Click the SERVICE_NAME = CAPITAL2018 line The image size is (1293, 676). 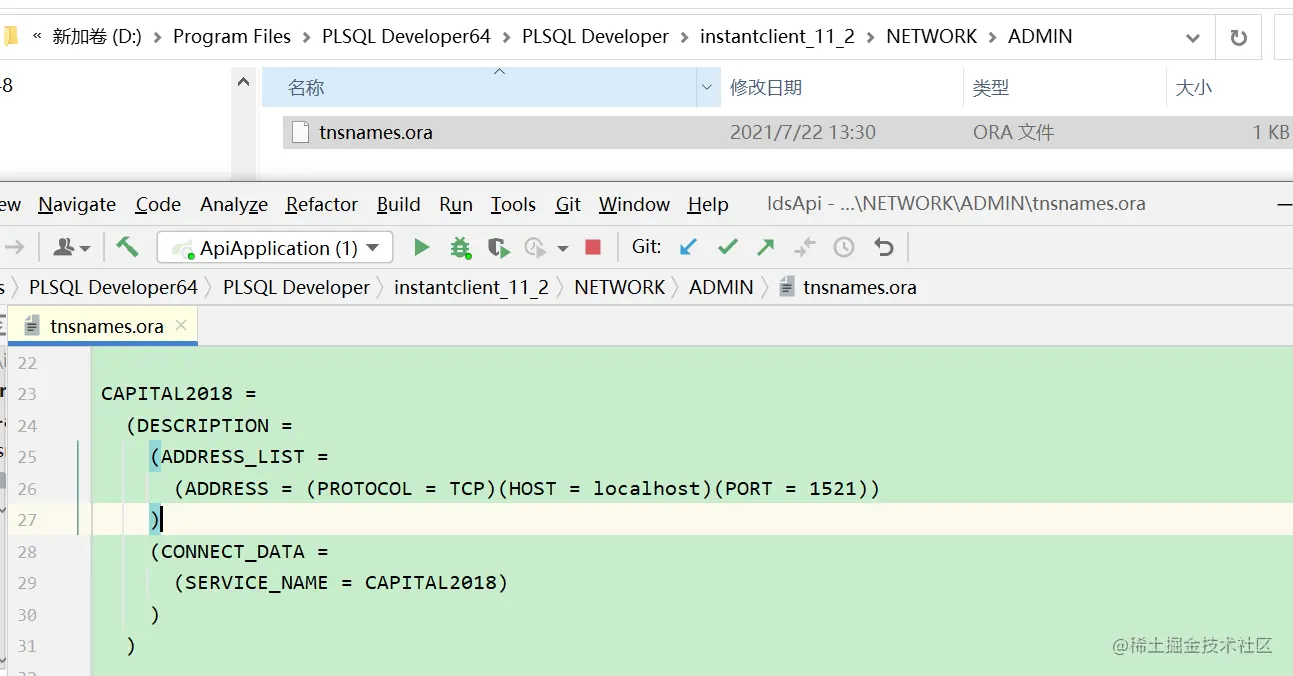[340, 583]
